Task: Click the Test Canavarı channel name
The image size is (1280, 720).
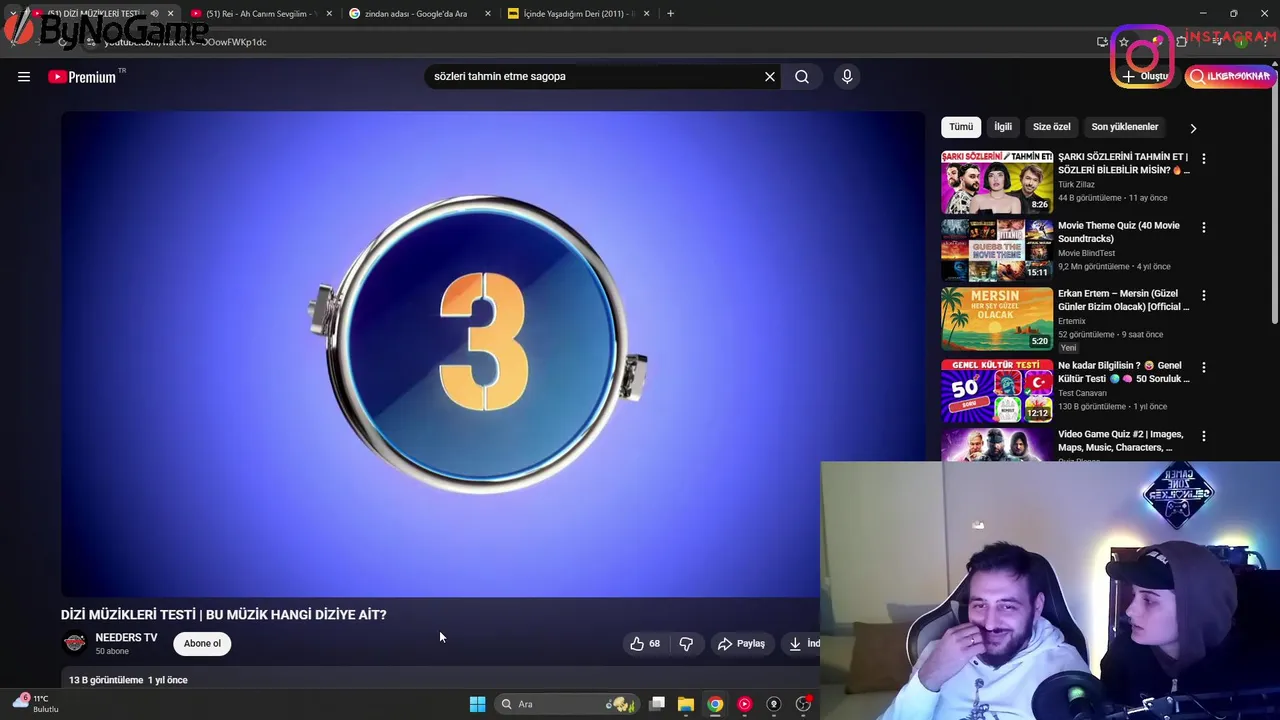Action: pos(1082,393)
